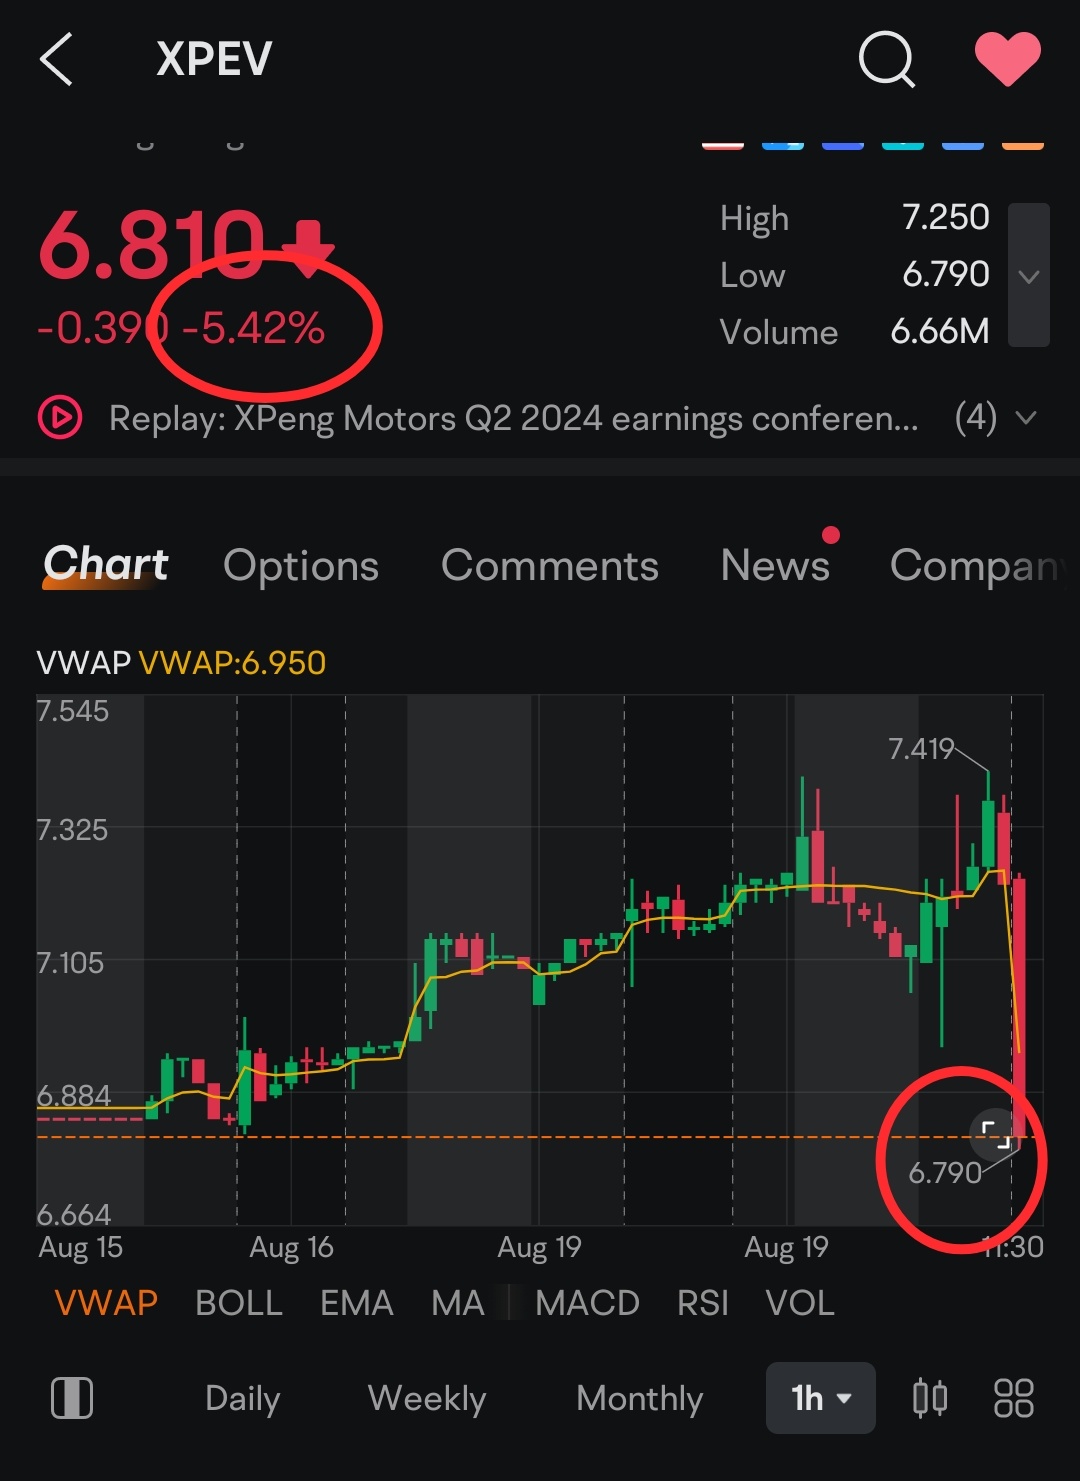This screenshot has width=1080, height=1481.
Task: Tap the High 7.250 value
Action: point(945,217)
